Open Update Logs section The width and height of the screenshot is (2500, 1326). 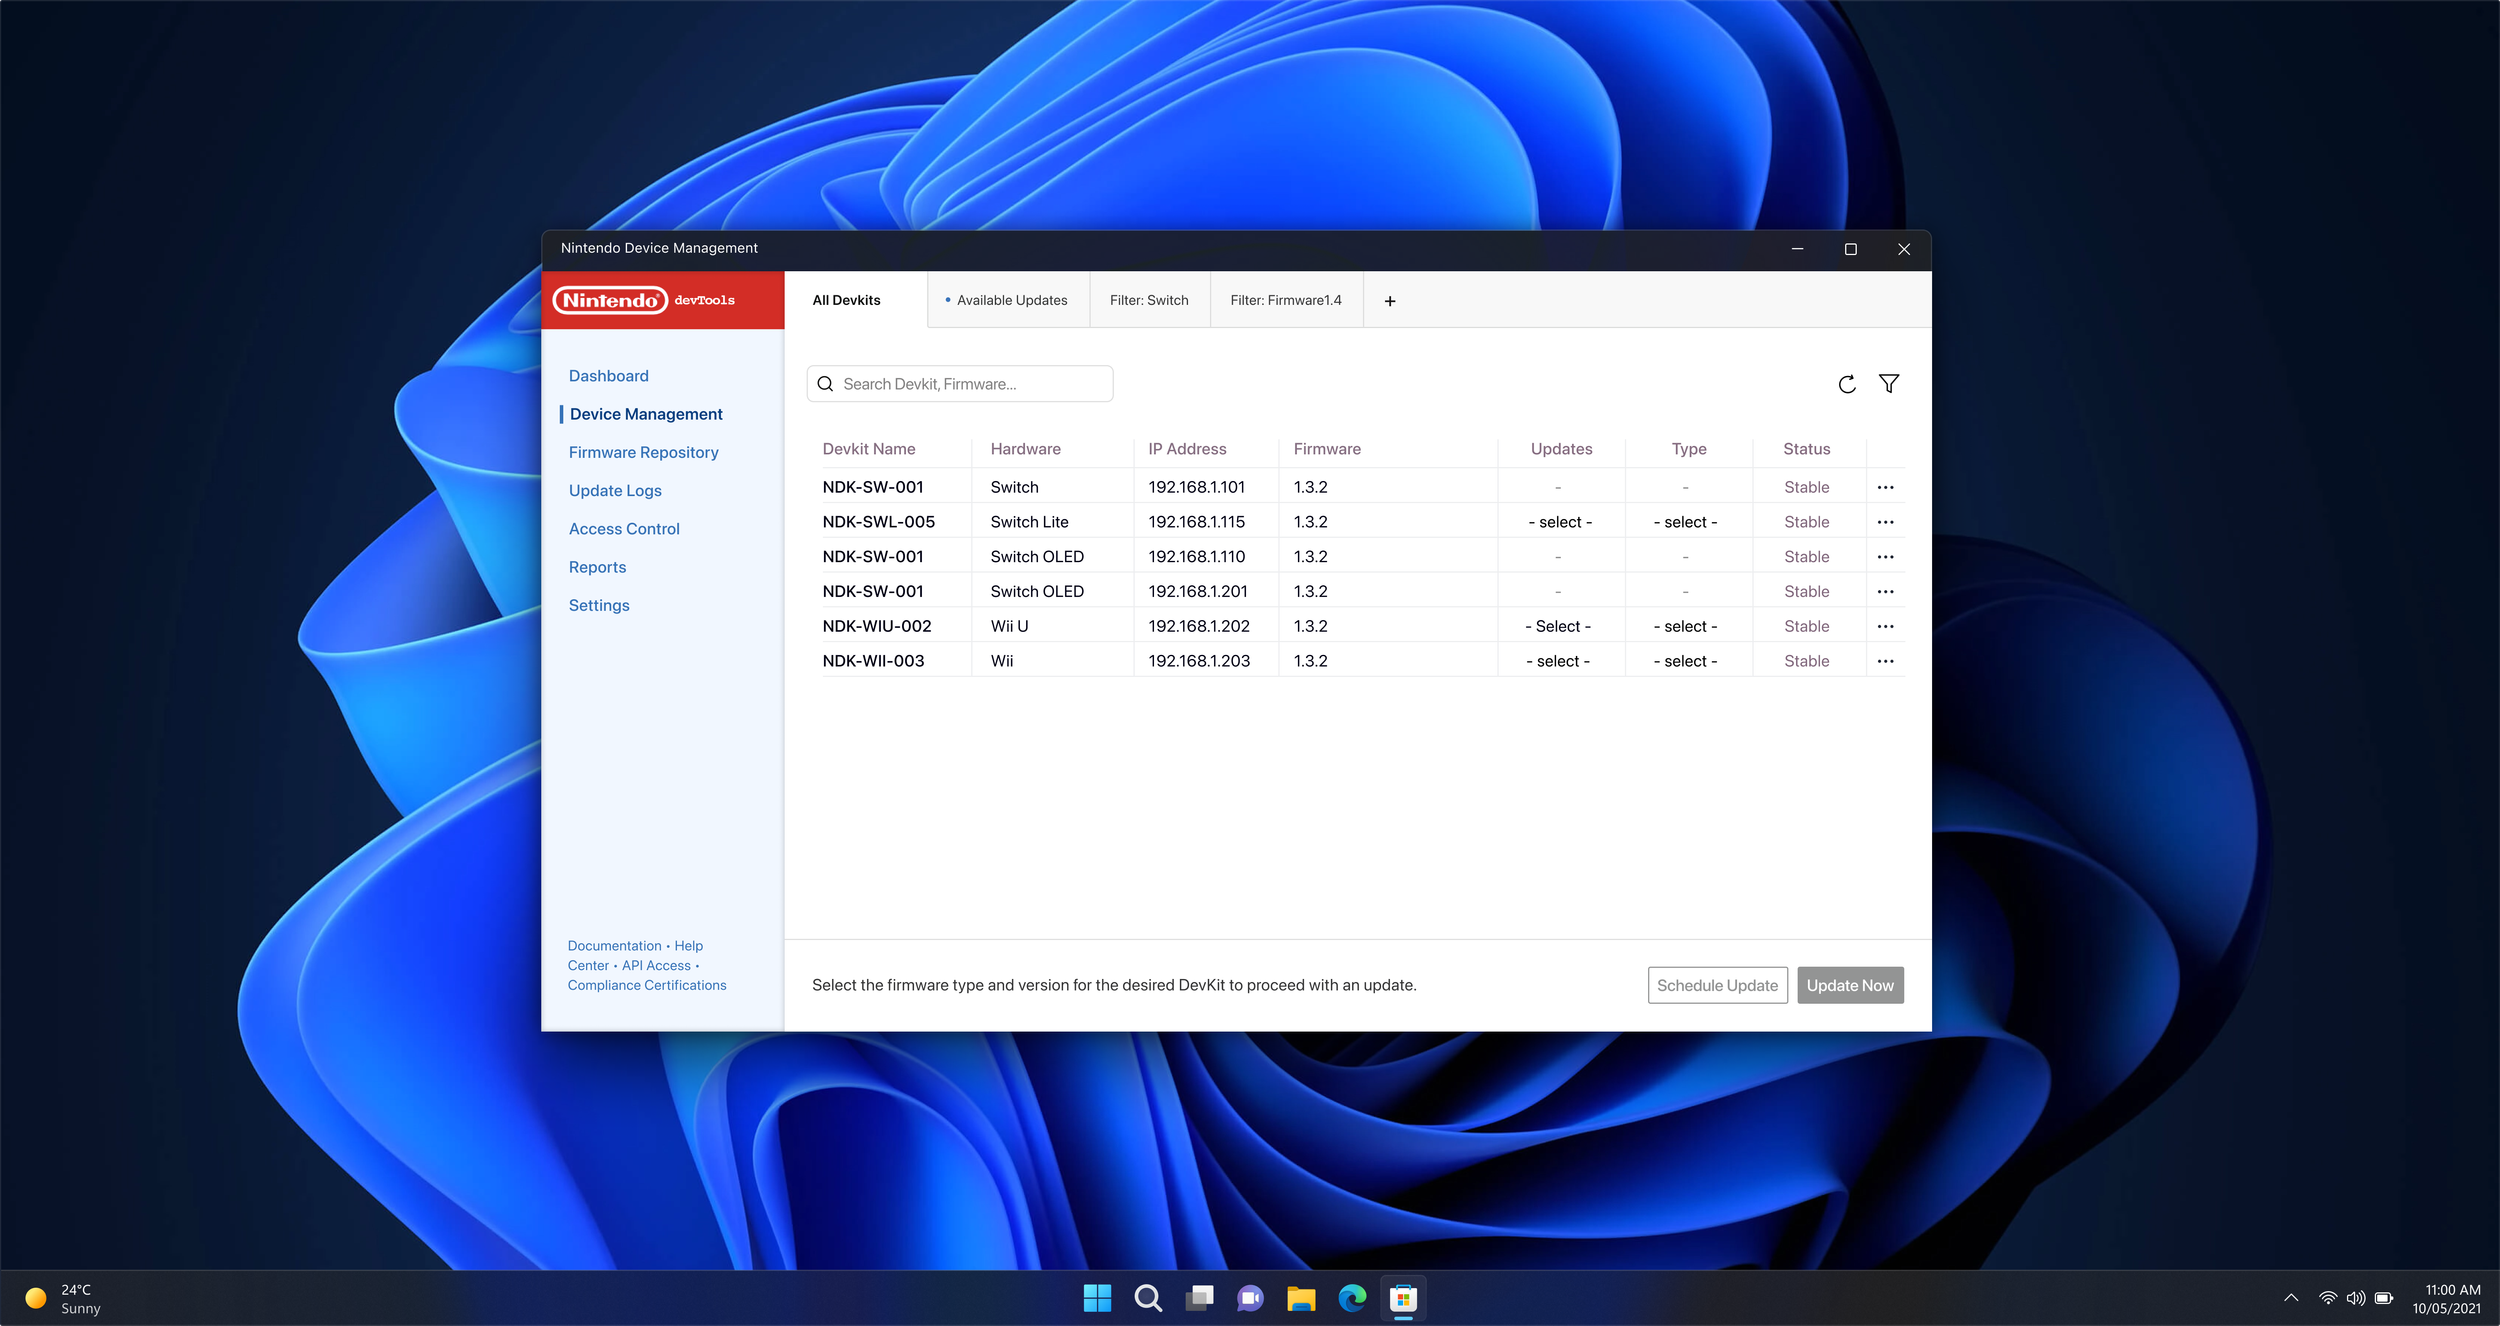point(615,491)
